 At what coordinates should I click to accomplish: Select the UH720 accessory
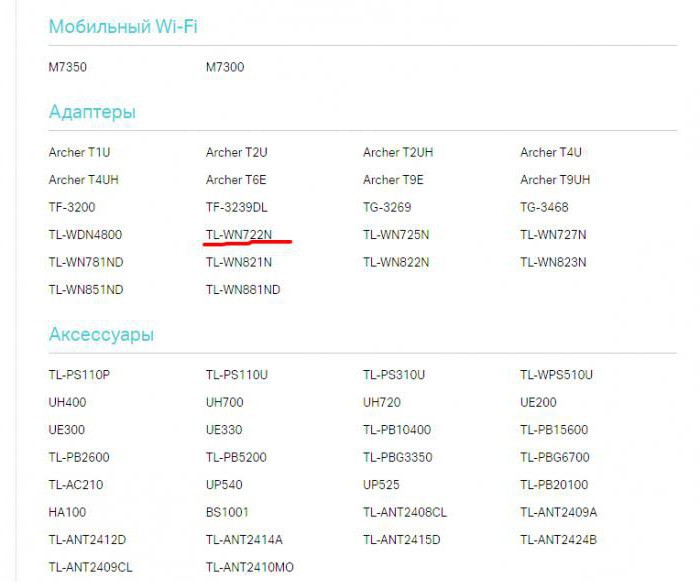[x=382, y=402]
